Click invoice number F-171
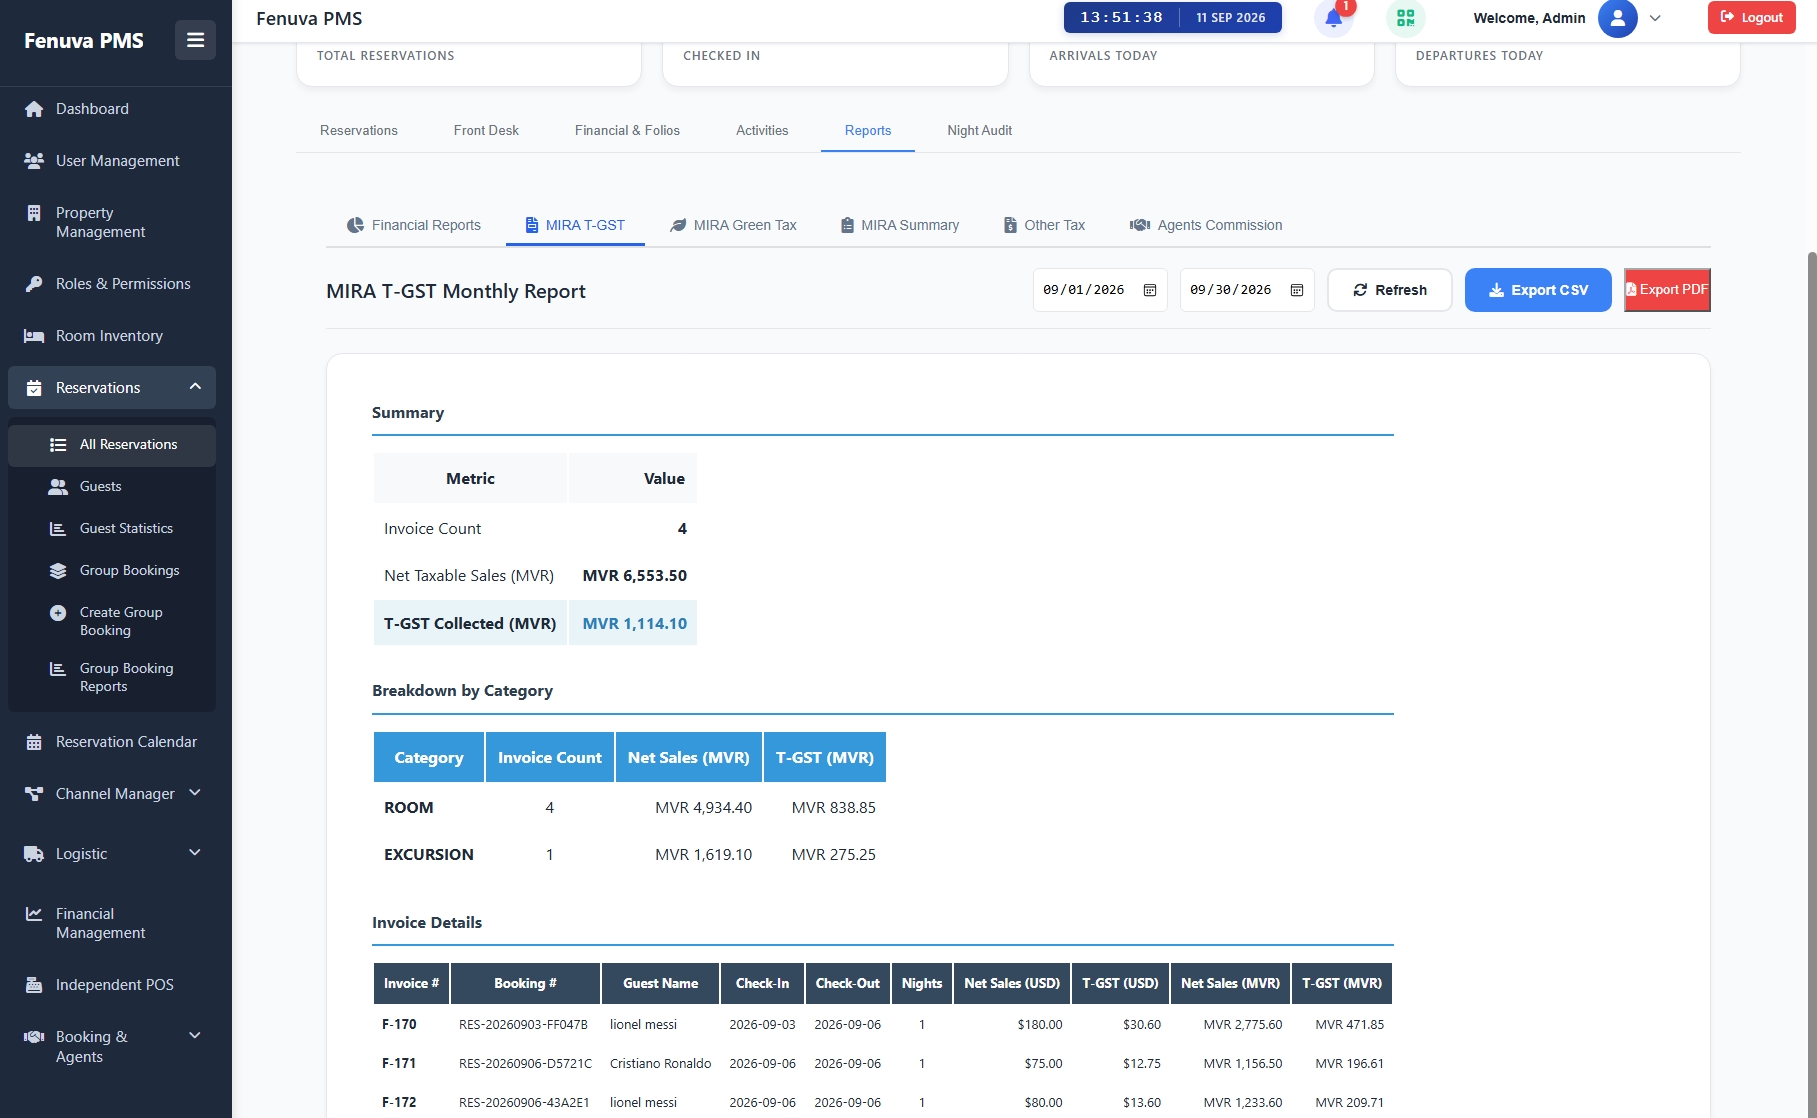 399,1064
